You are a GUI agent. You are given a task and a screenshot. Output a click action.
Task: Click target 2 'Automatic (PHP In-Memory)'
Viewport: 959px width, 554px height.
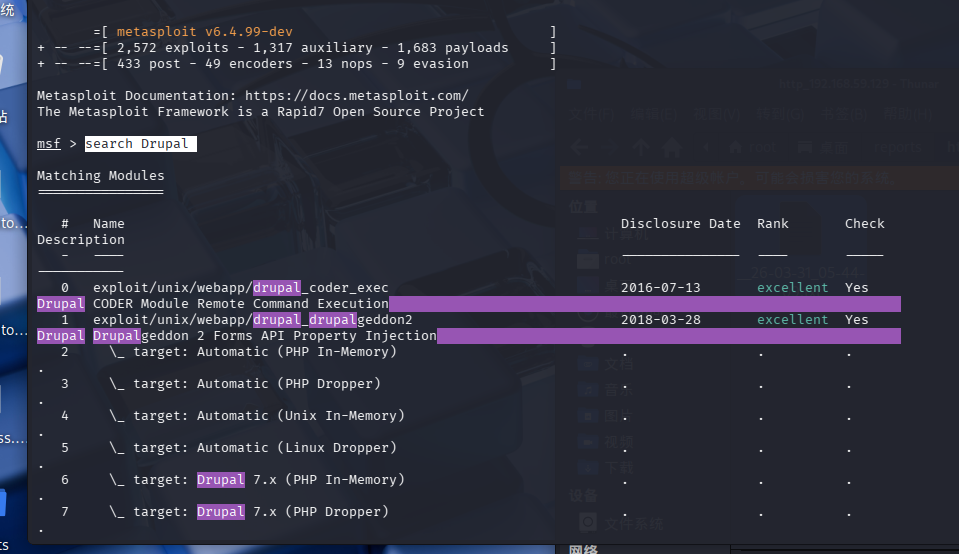click(x=297, y=352)
